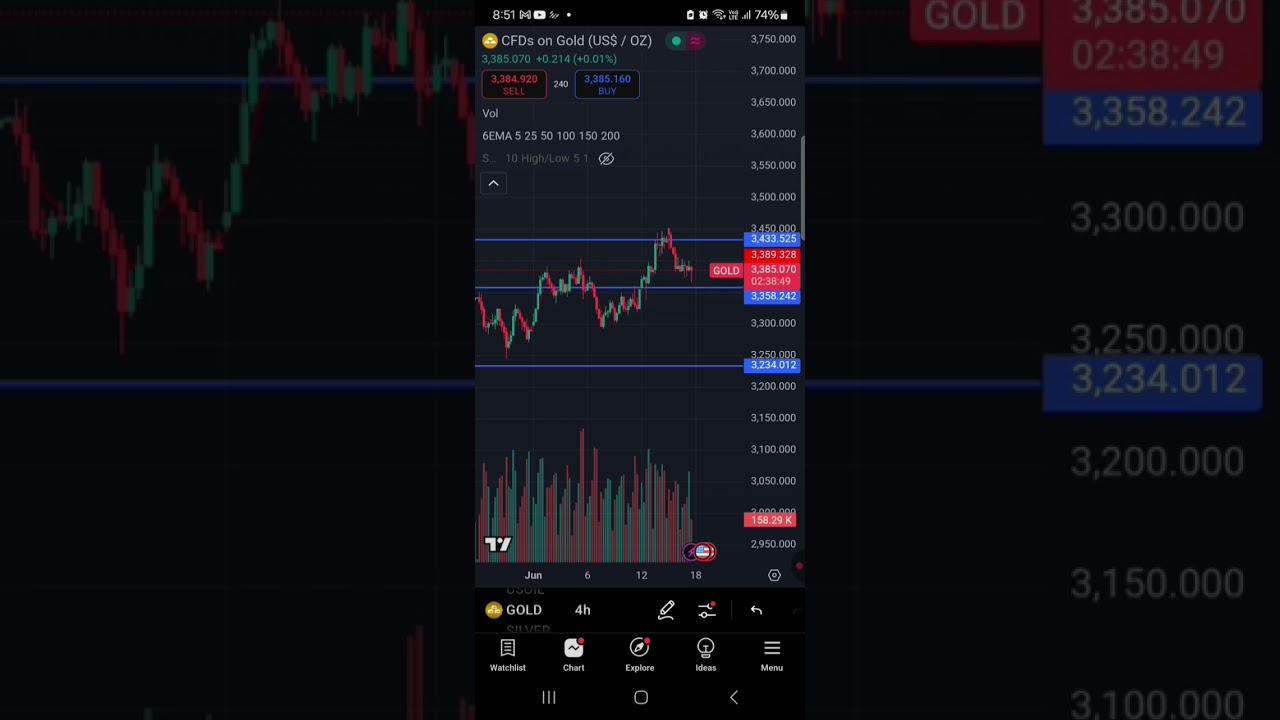Tap the 3,750.000 price scale label
1280x720 pixels.
[x=773, y=39]
